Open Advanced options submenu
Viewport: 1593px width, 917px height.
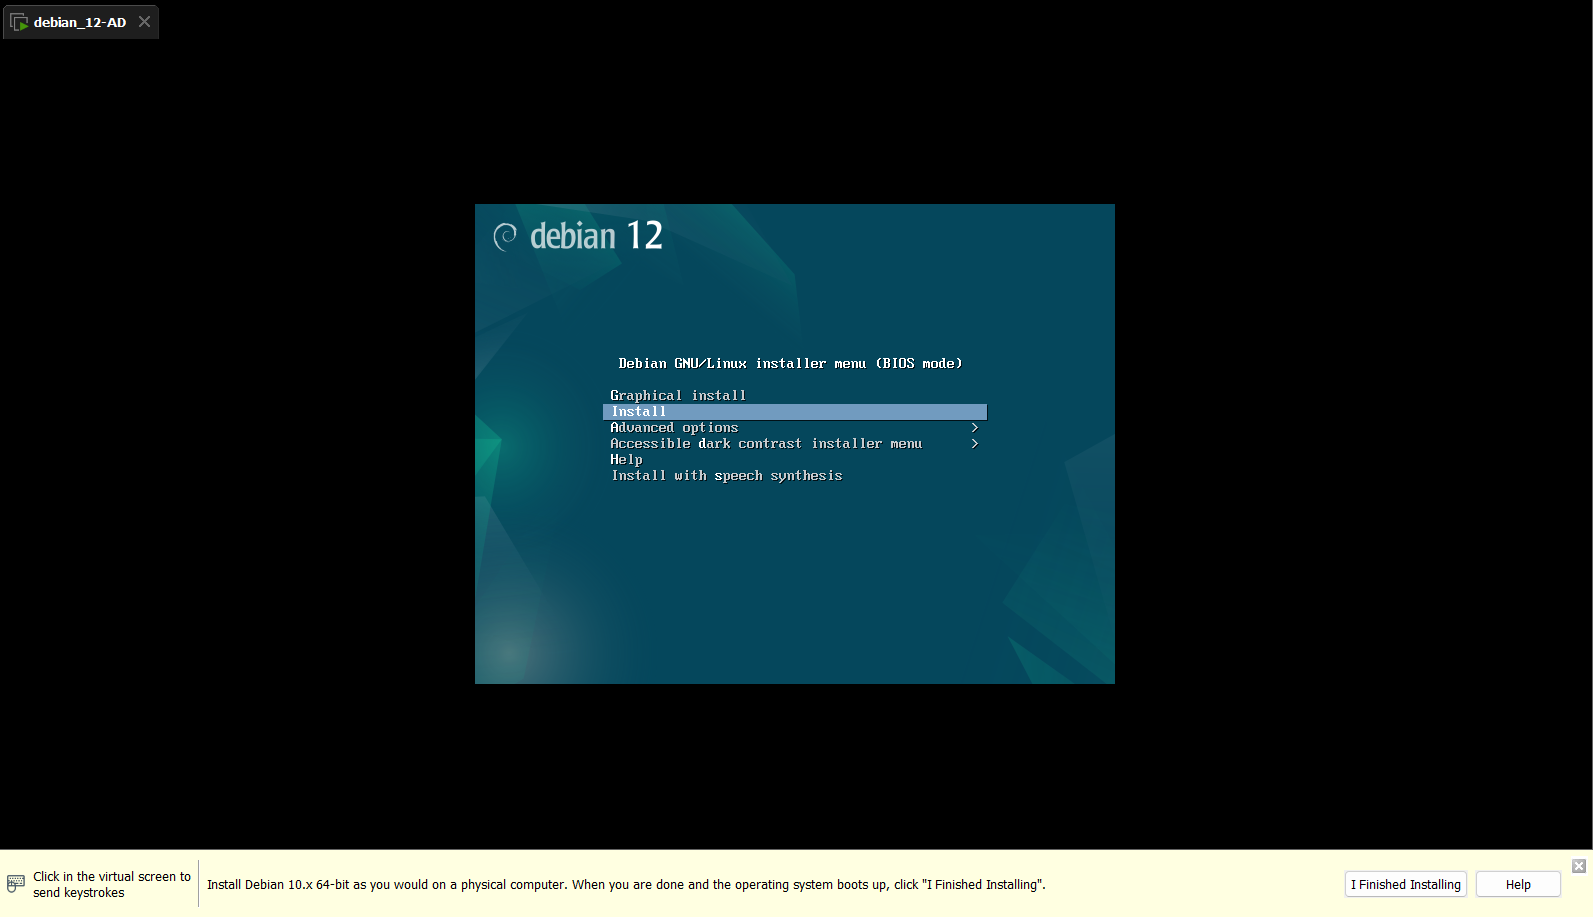tap(674, 428)
